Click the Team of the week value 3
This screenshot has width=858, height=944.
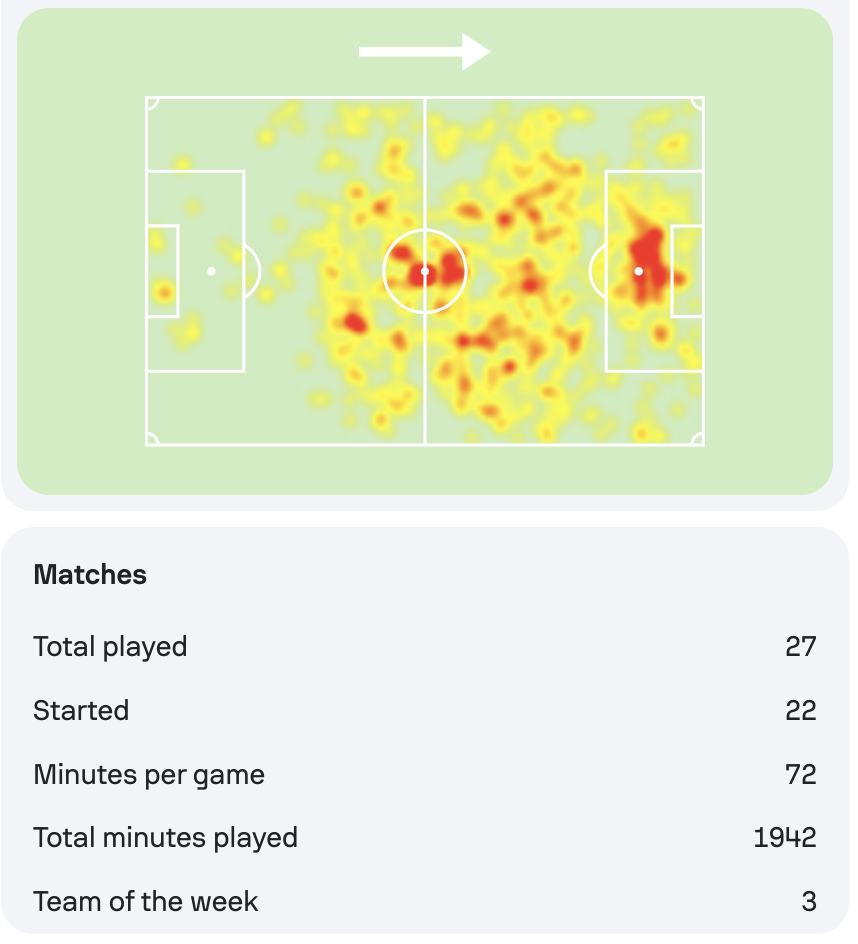[x=809, y=902]
